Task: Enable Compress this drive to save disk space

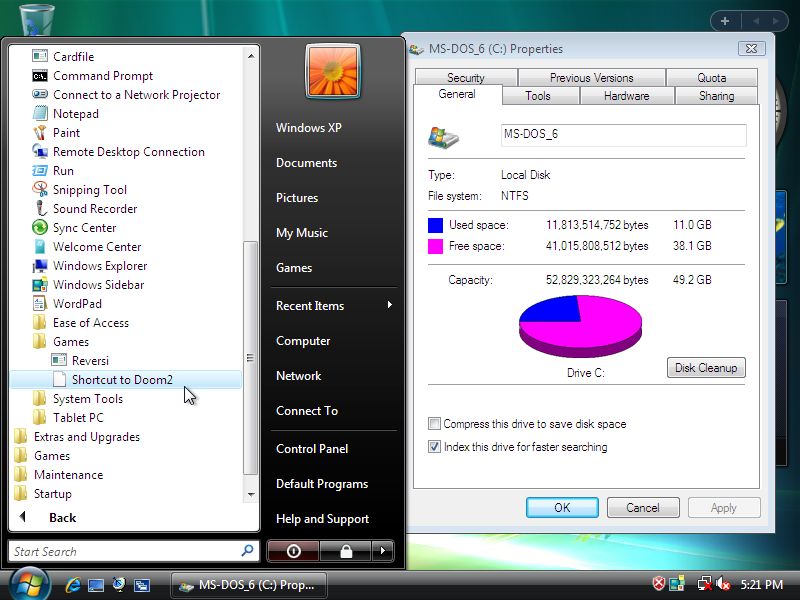Action: point(434,423)
